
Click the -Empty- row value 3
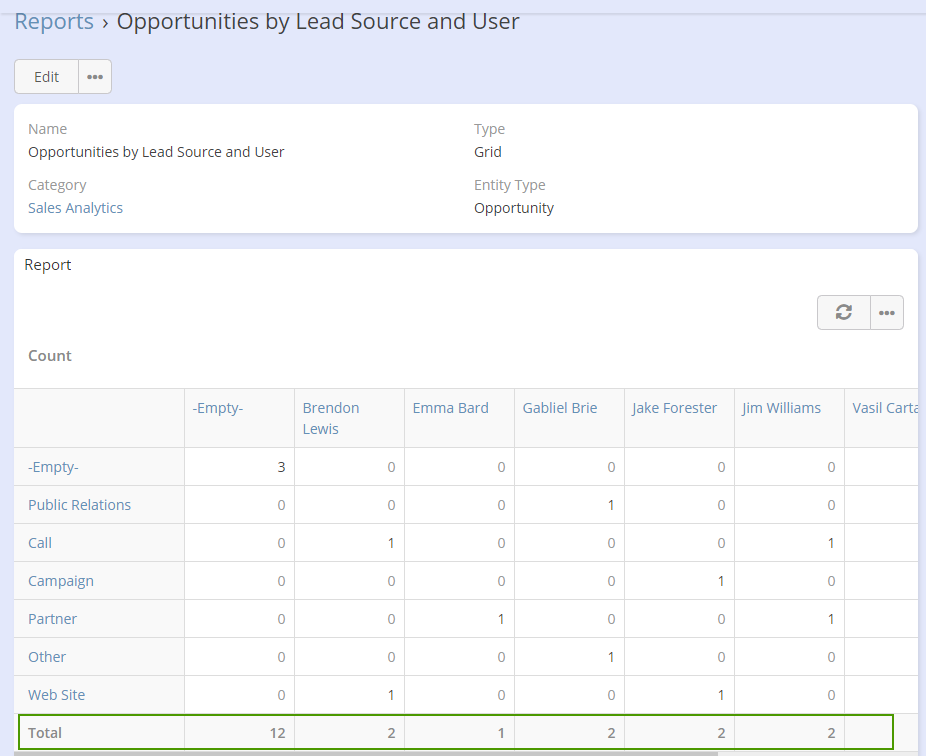tap(280, 467)
